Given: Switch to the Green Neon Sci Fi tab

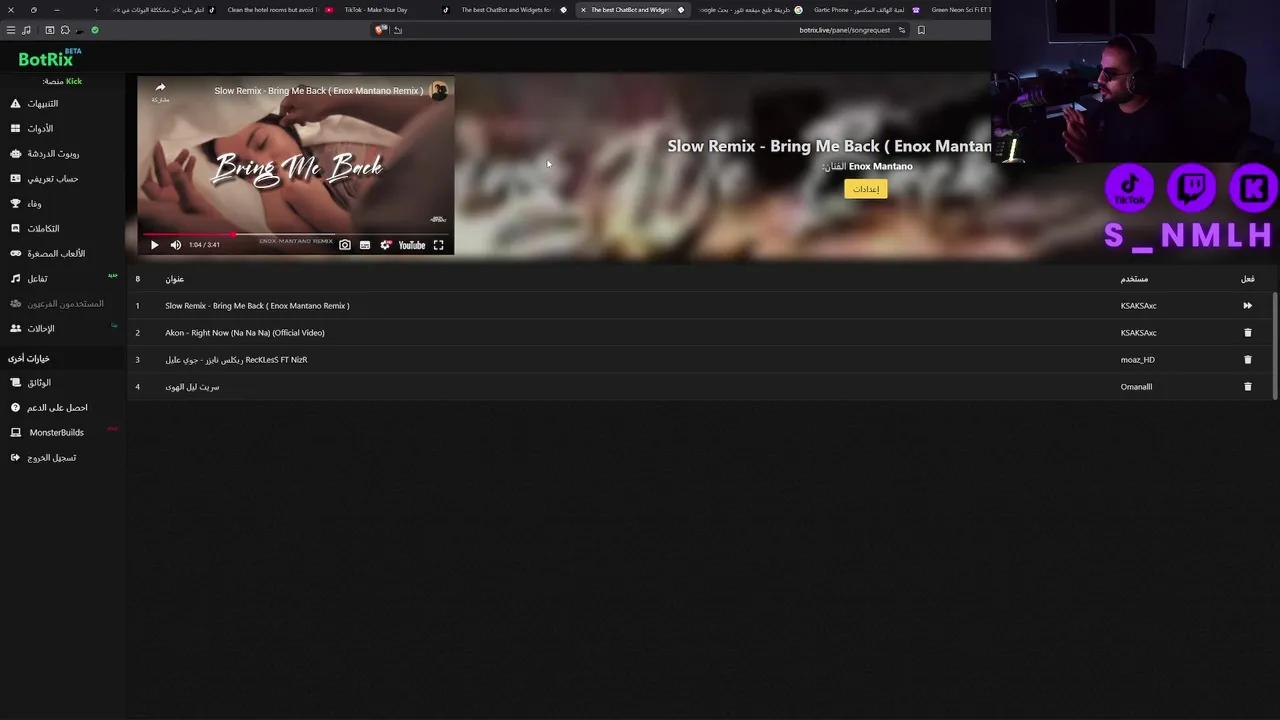Looking at the screenshot, I should click(x=960, y=10).
